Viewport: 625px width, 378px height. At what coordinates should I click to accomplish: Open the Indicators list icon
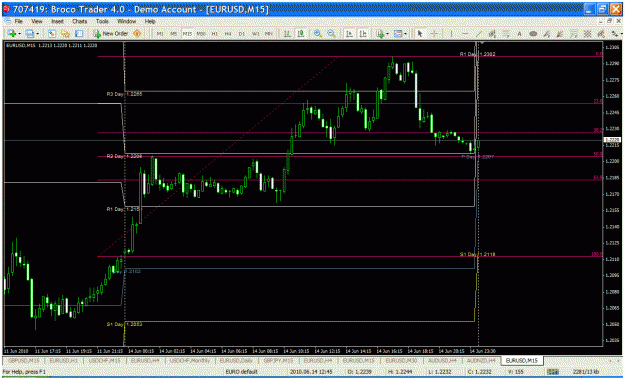(380, 34)
